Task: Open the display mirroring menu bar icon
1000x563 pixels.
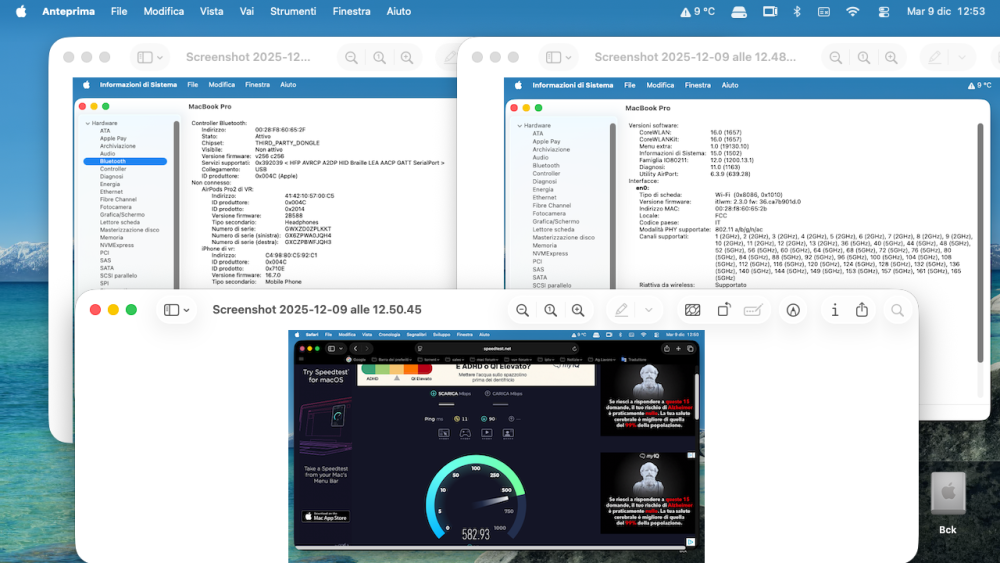Action: 770,11
